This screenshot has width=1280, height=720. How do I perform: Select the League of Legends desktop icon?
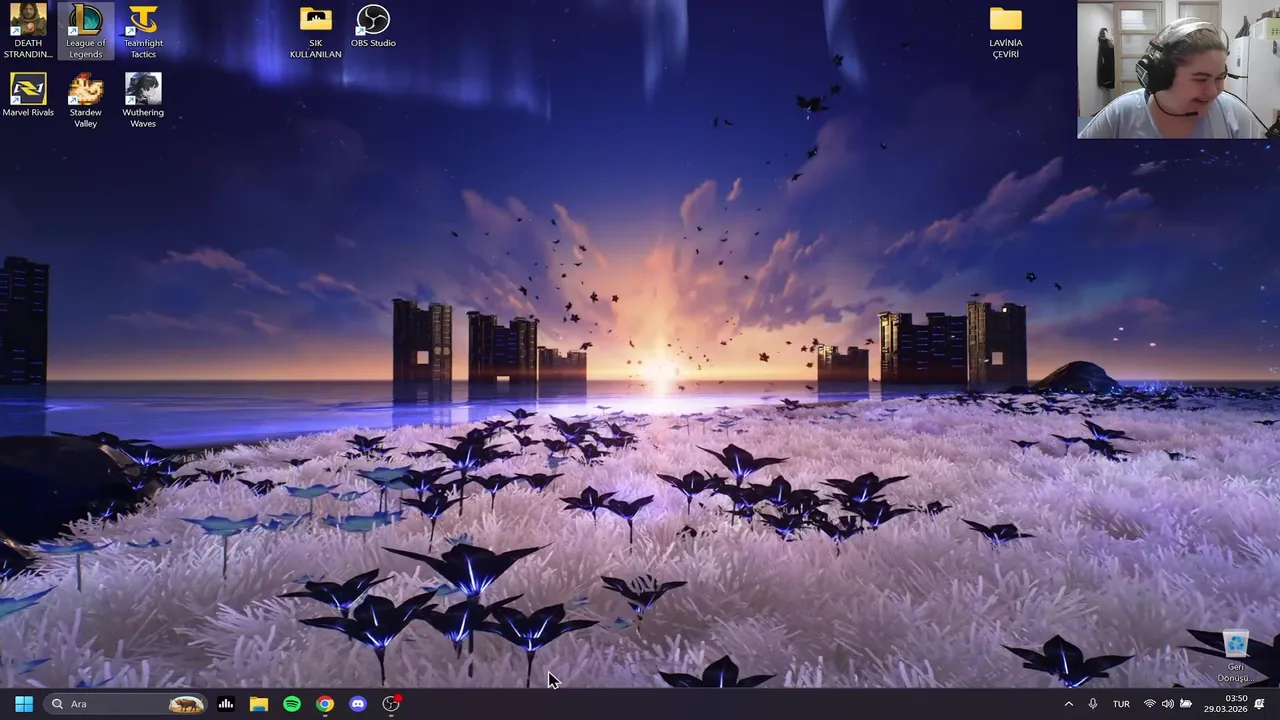(x=86, y=31)
